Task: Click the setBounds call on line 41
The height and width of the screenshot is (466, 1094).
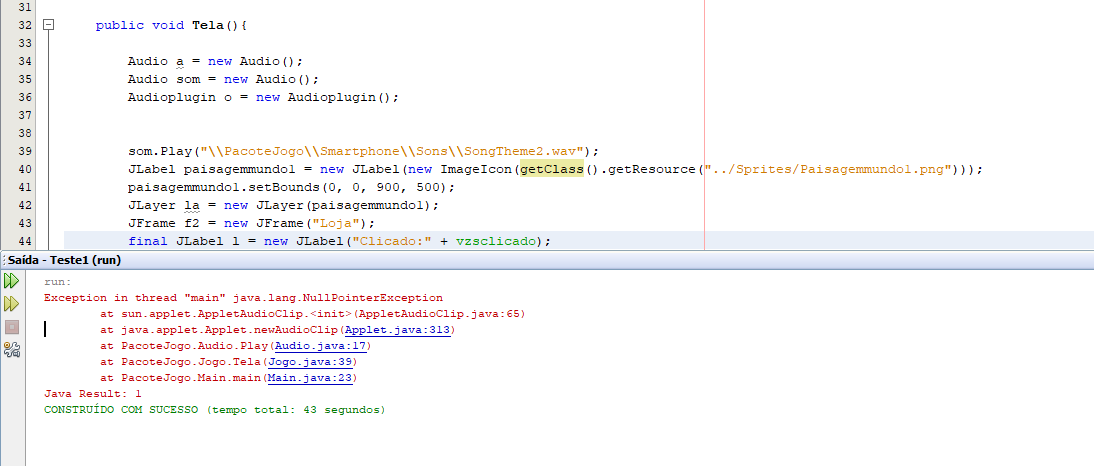Action: coord(291,188)
